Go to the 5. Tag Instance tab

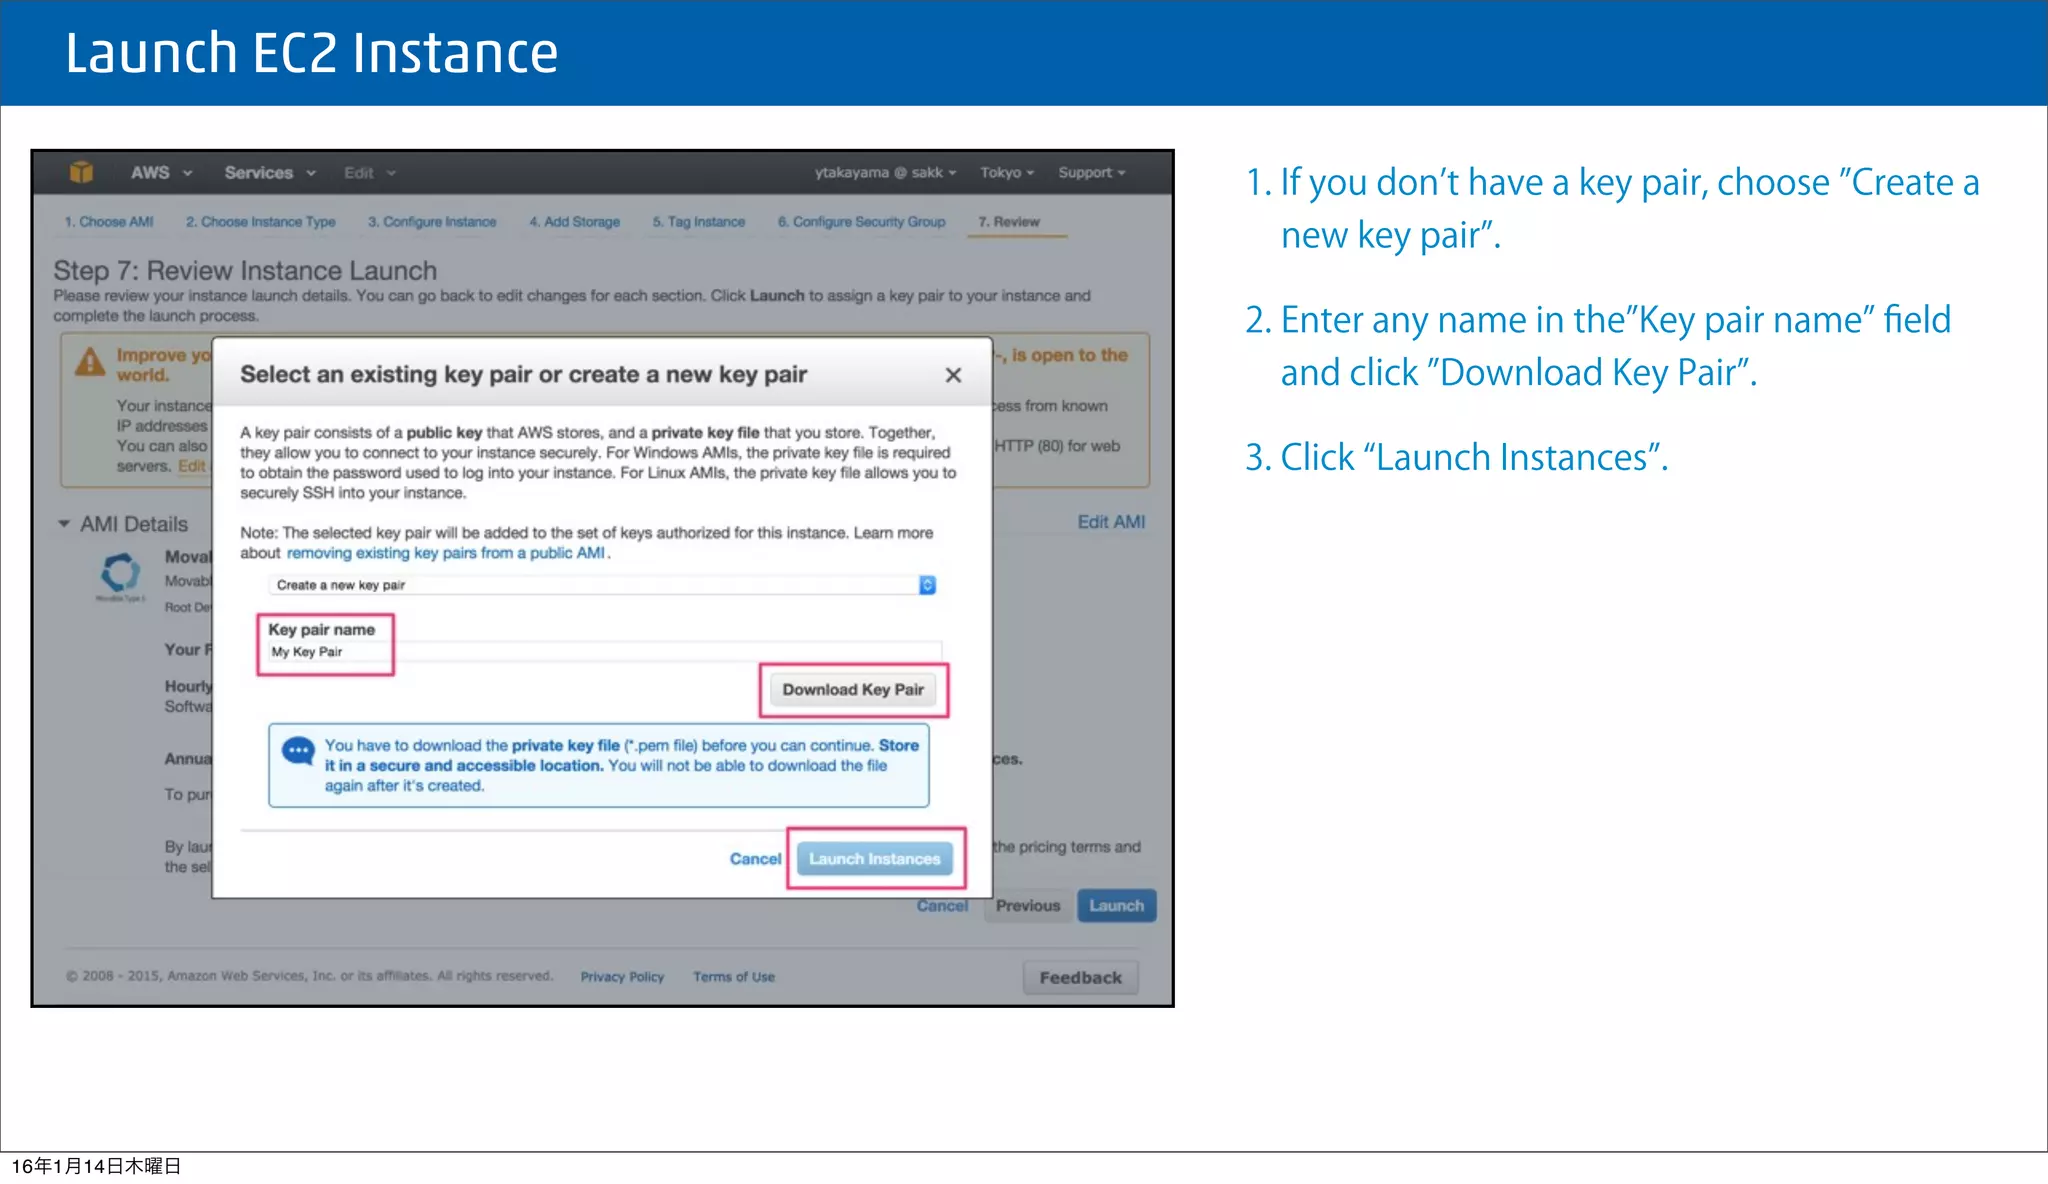pyautogui.click(x=699, y=222)
